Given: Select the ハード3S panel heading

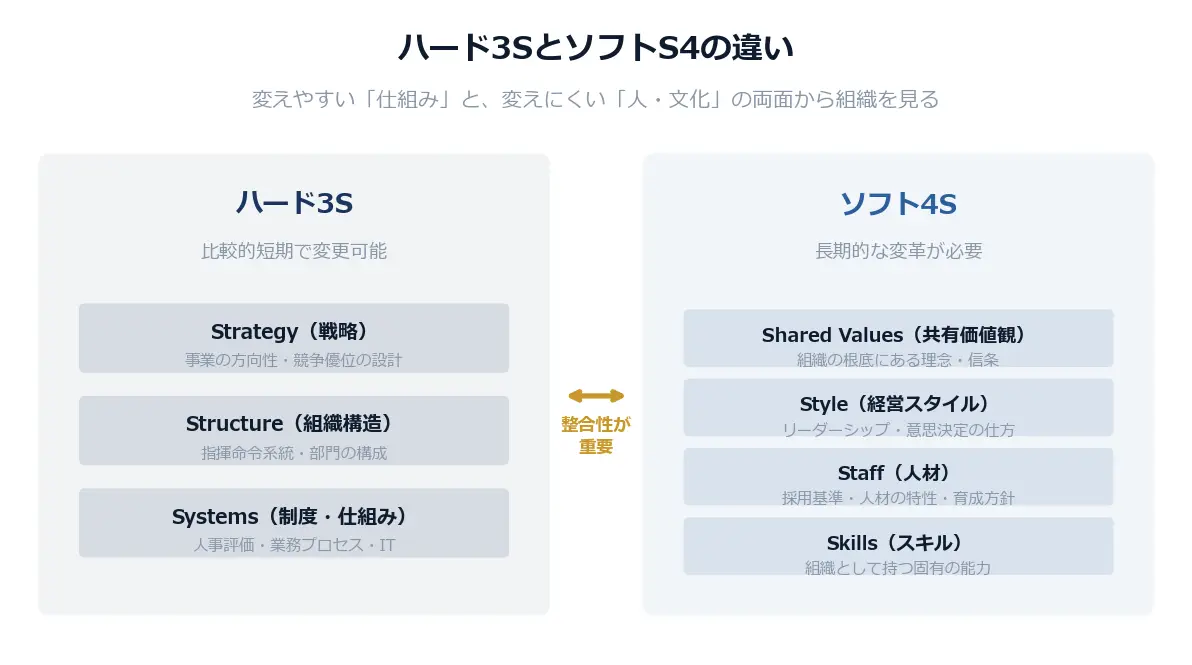Looking at the screenshot, I should pos(294,203).
